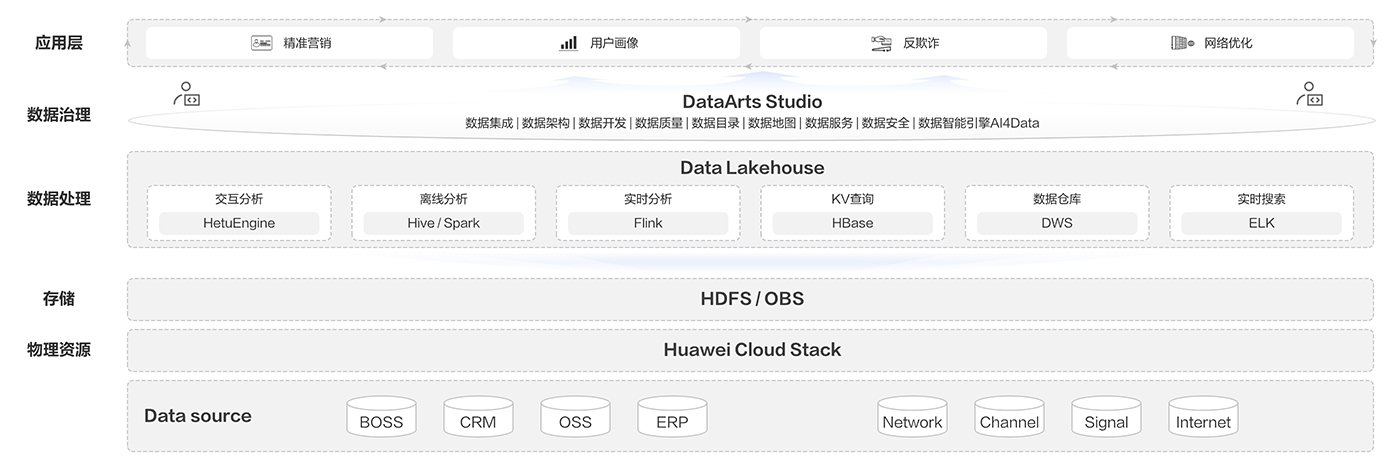Click the left developer user icon
Viewport: 1400px width, 468px height.
point(187,94)
